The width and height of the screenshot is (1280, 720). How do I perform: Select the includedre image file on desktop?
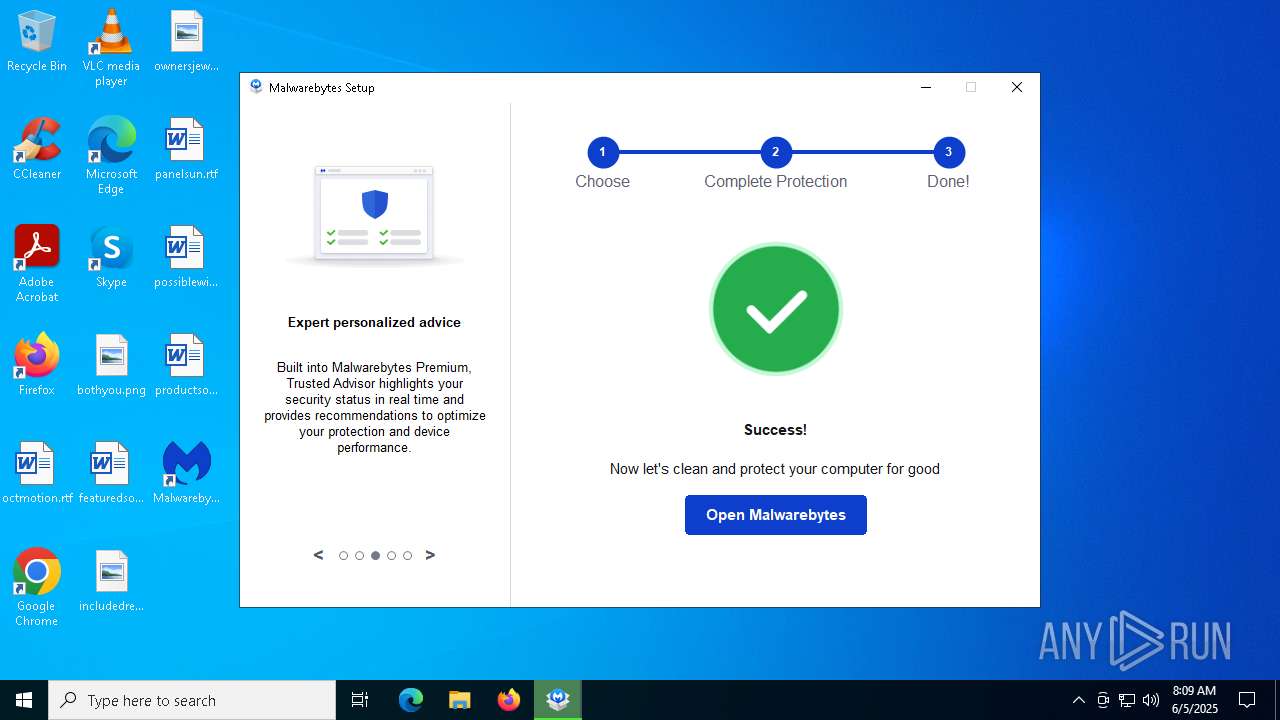111,581
